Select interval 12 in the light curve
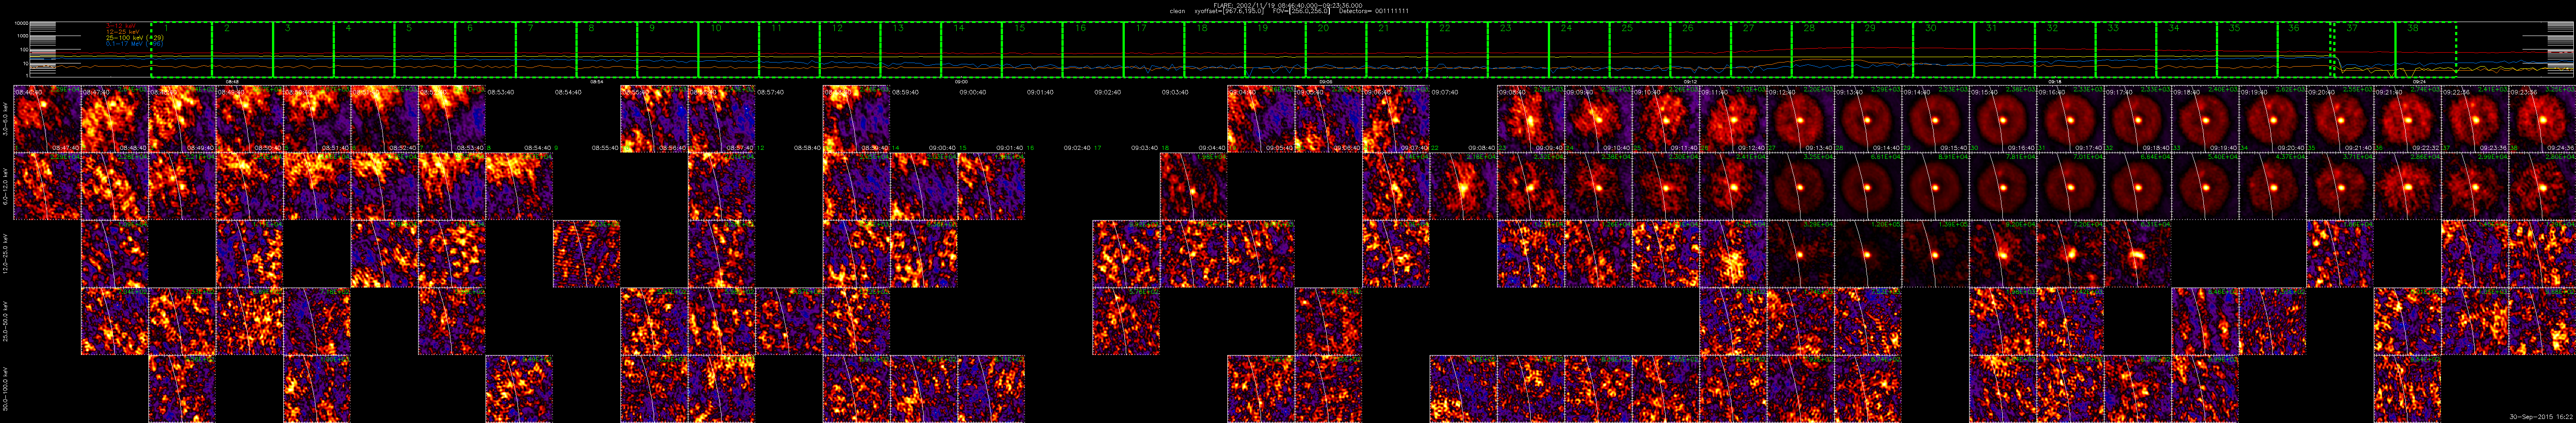Viewport: 2576px width, 423px height. tap(850, 50)
